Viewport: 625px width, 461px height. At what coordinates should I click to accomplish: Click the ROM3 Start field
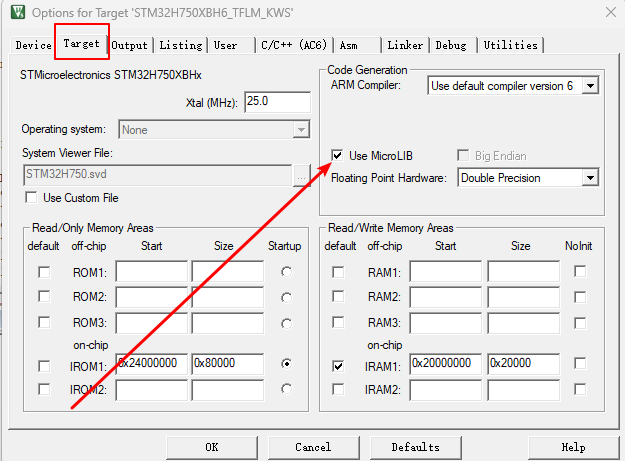151,323
